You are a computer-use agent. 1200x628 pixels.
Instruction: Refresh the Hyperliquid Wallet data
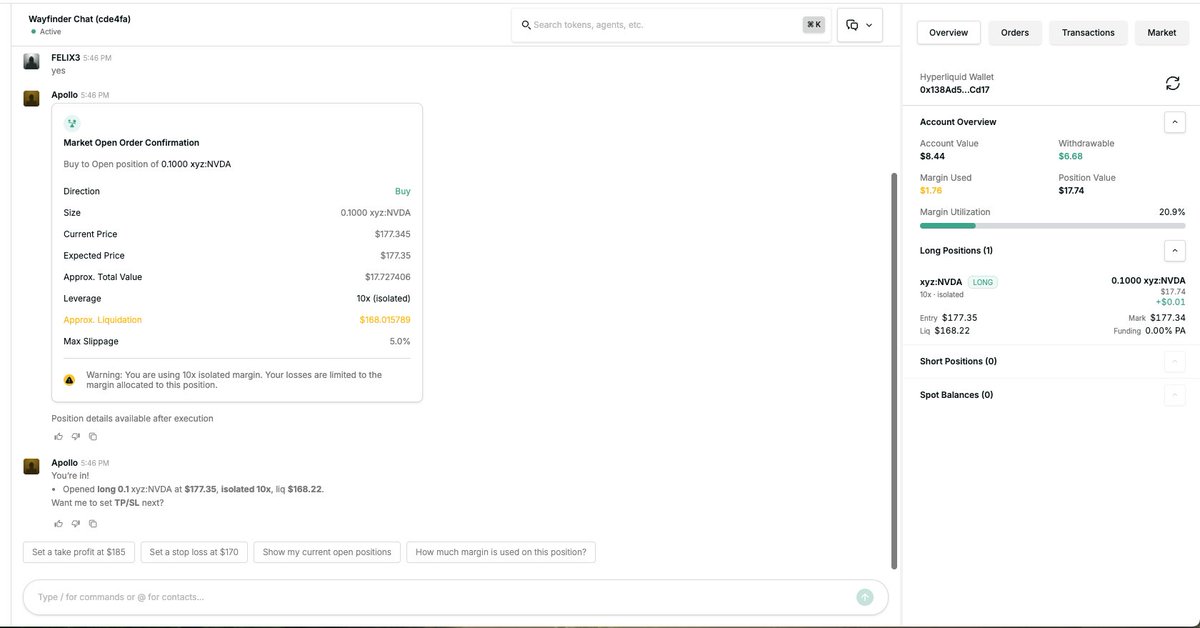click(x=1172, y=83)
